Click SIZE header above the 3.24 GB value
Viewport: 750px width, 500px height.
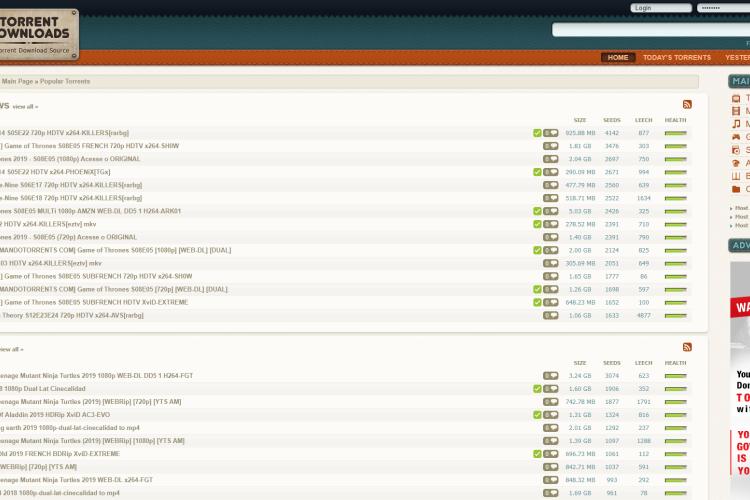pyautogui.click(x=580, y=363)
